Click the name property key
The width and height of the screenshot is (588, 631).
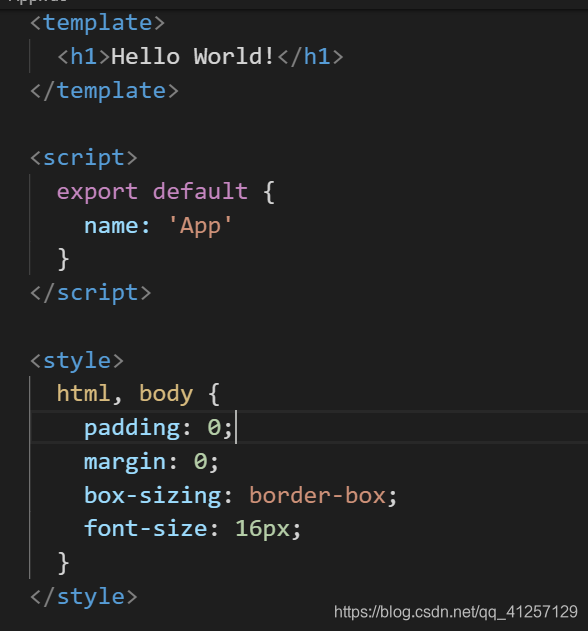(x=110, y=226)
